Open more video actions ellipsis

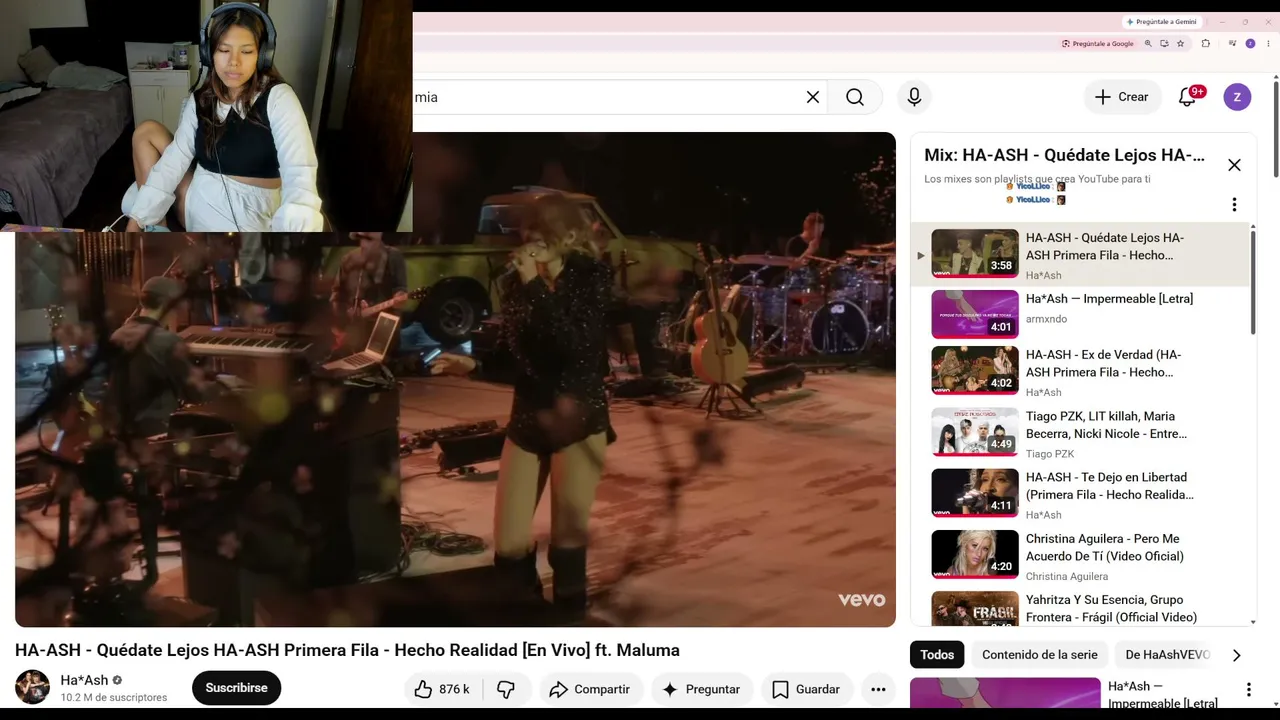pos(878,689)
